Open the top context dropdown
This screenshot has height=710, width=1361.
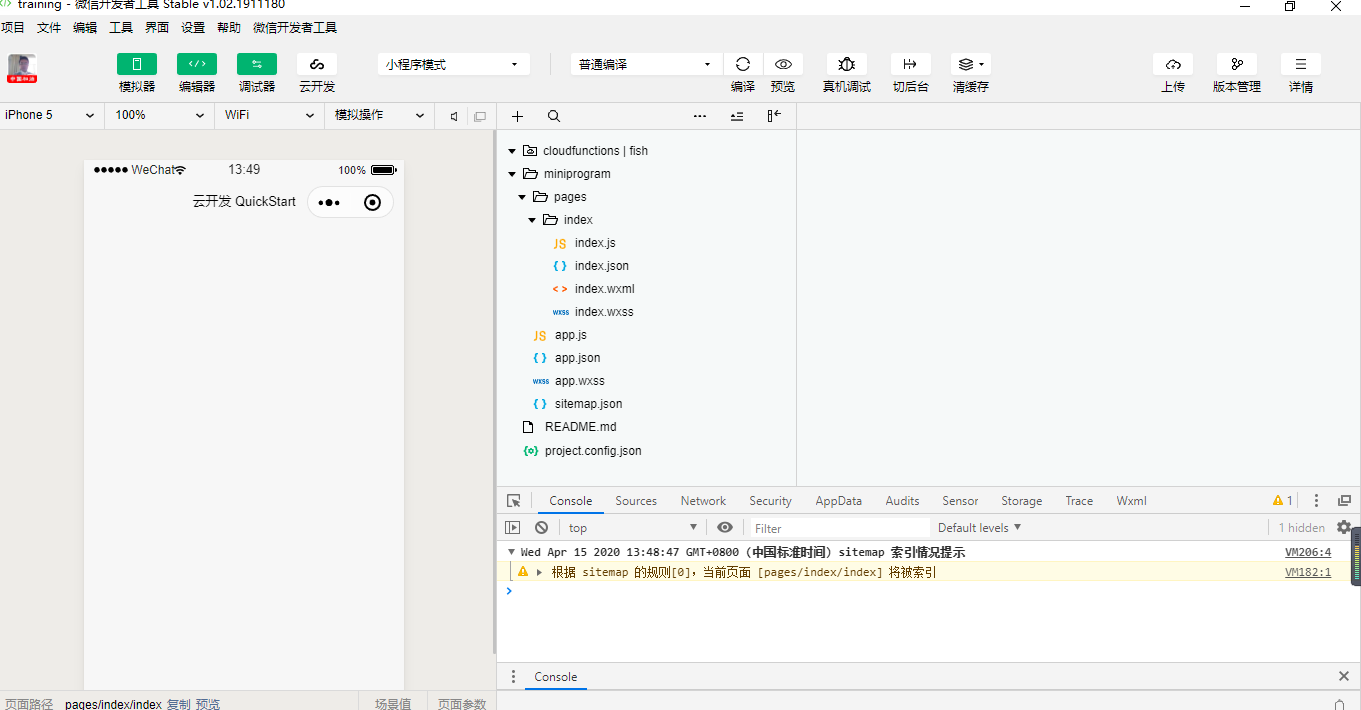pos(632,528)
